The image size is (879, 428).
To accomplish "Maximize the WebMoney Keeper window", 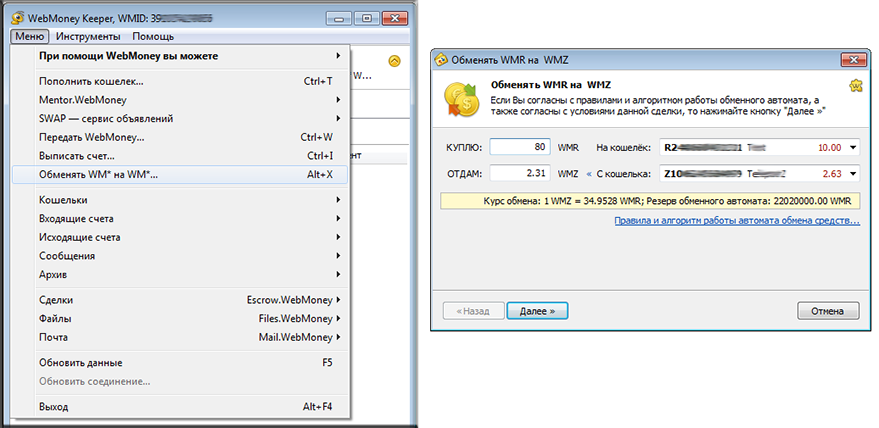I will point(367,18).
